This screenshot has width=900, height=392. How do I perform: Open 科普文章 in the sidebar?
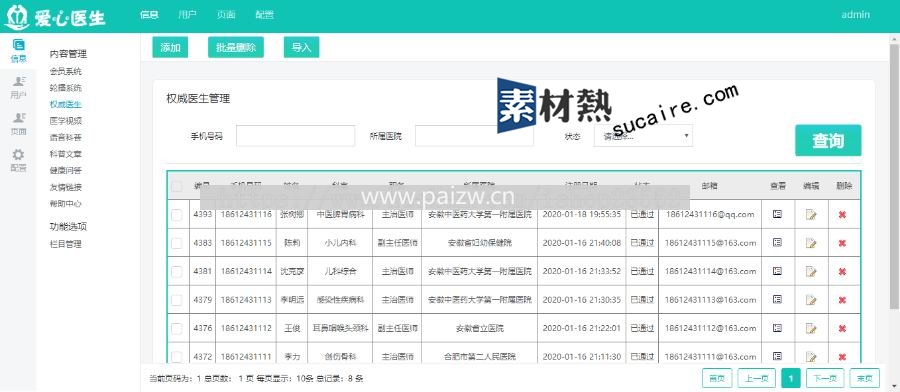[x=65, y=154]
